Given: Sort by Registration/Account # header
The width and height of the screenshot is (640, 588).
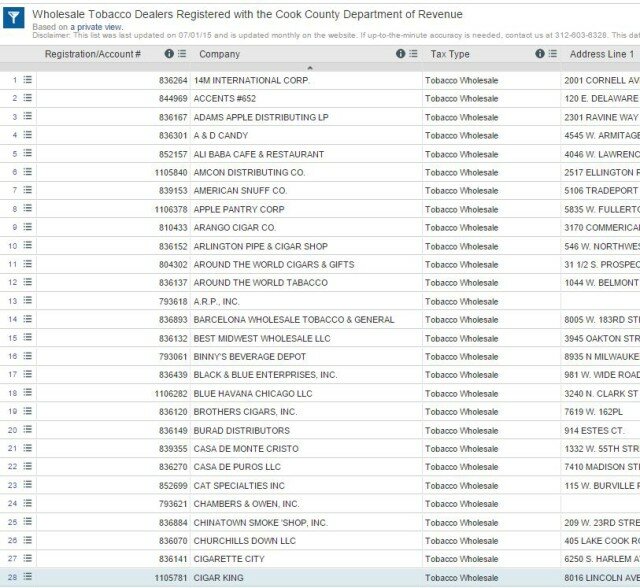Looking at the screenshot, I should coord(93,54).
